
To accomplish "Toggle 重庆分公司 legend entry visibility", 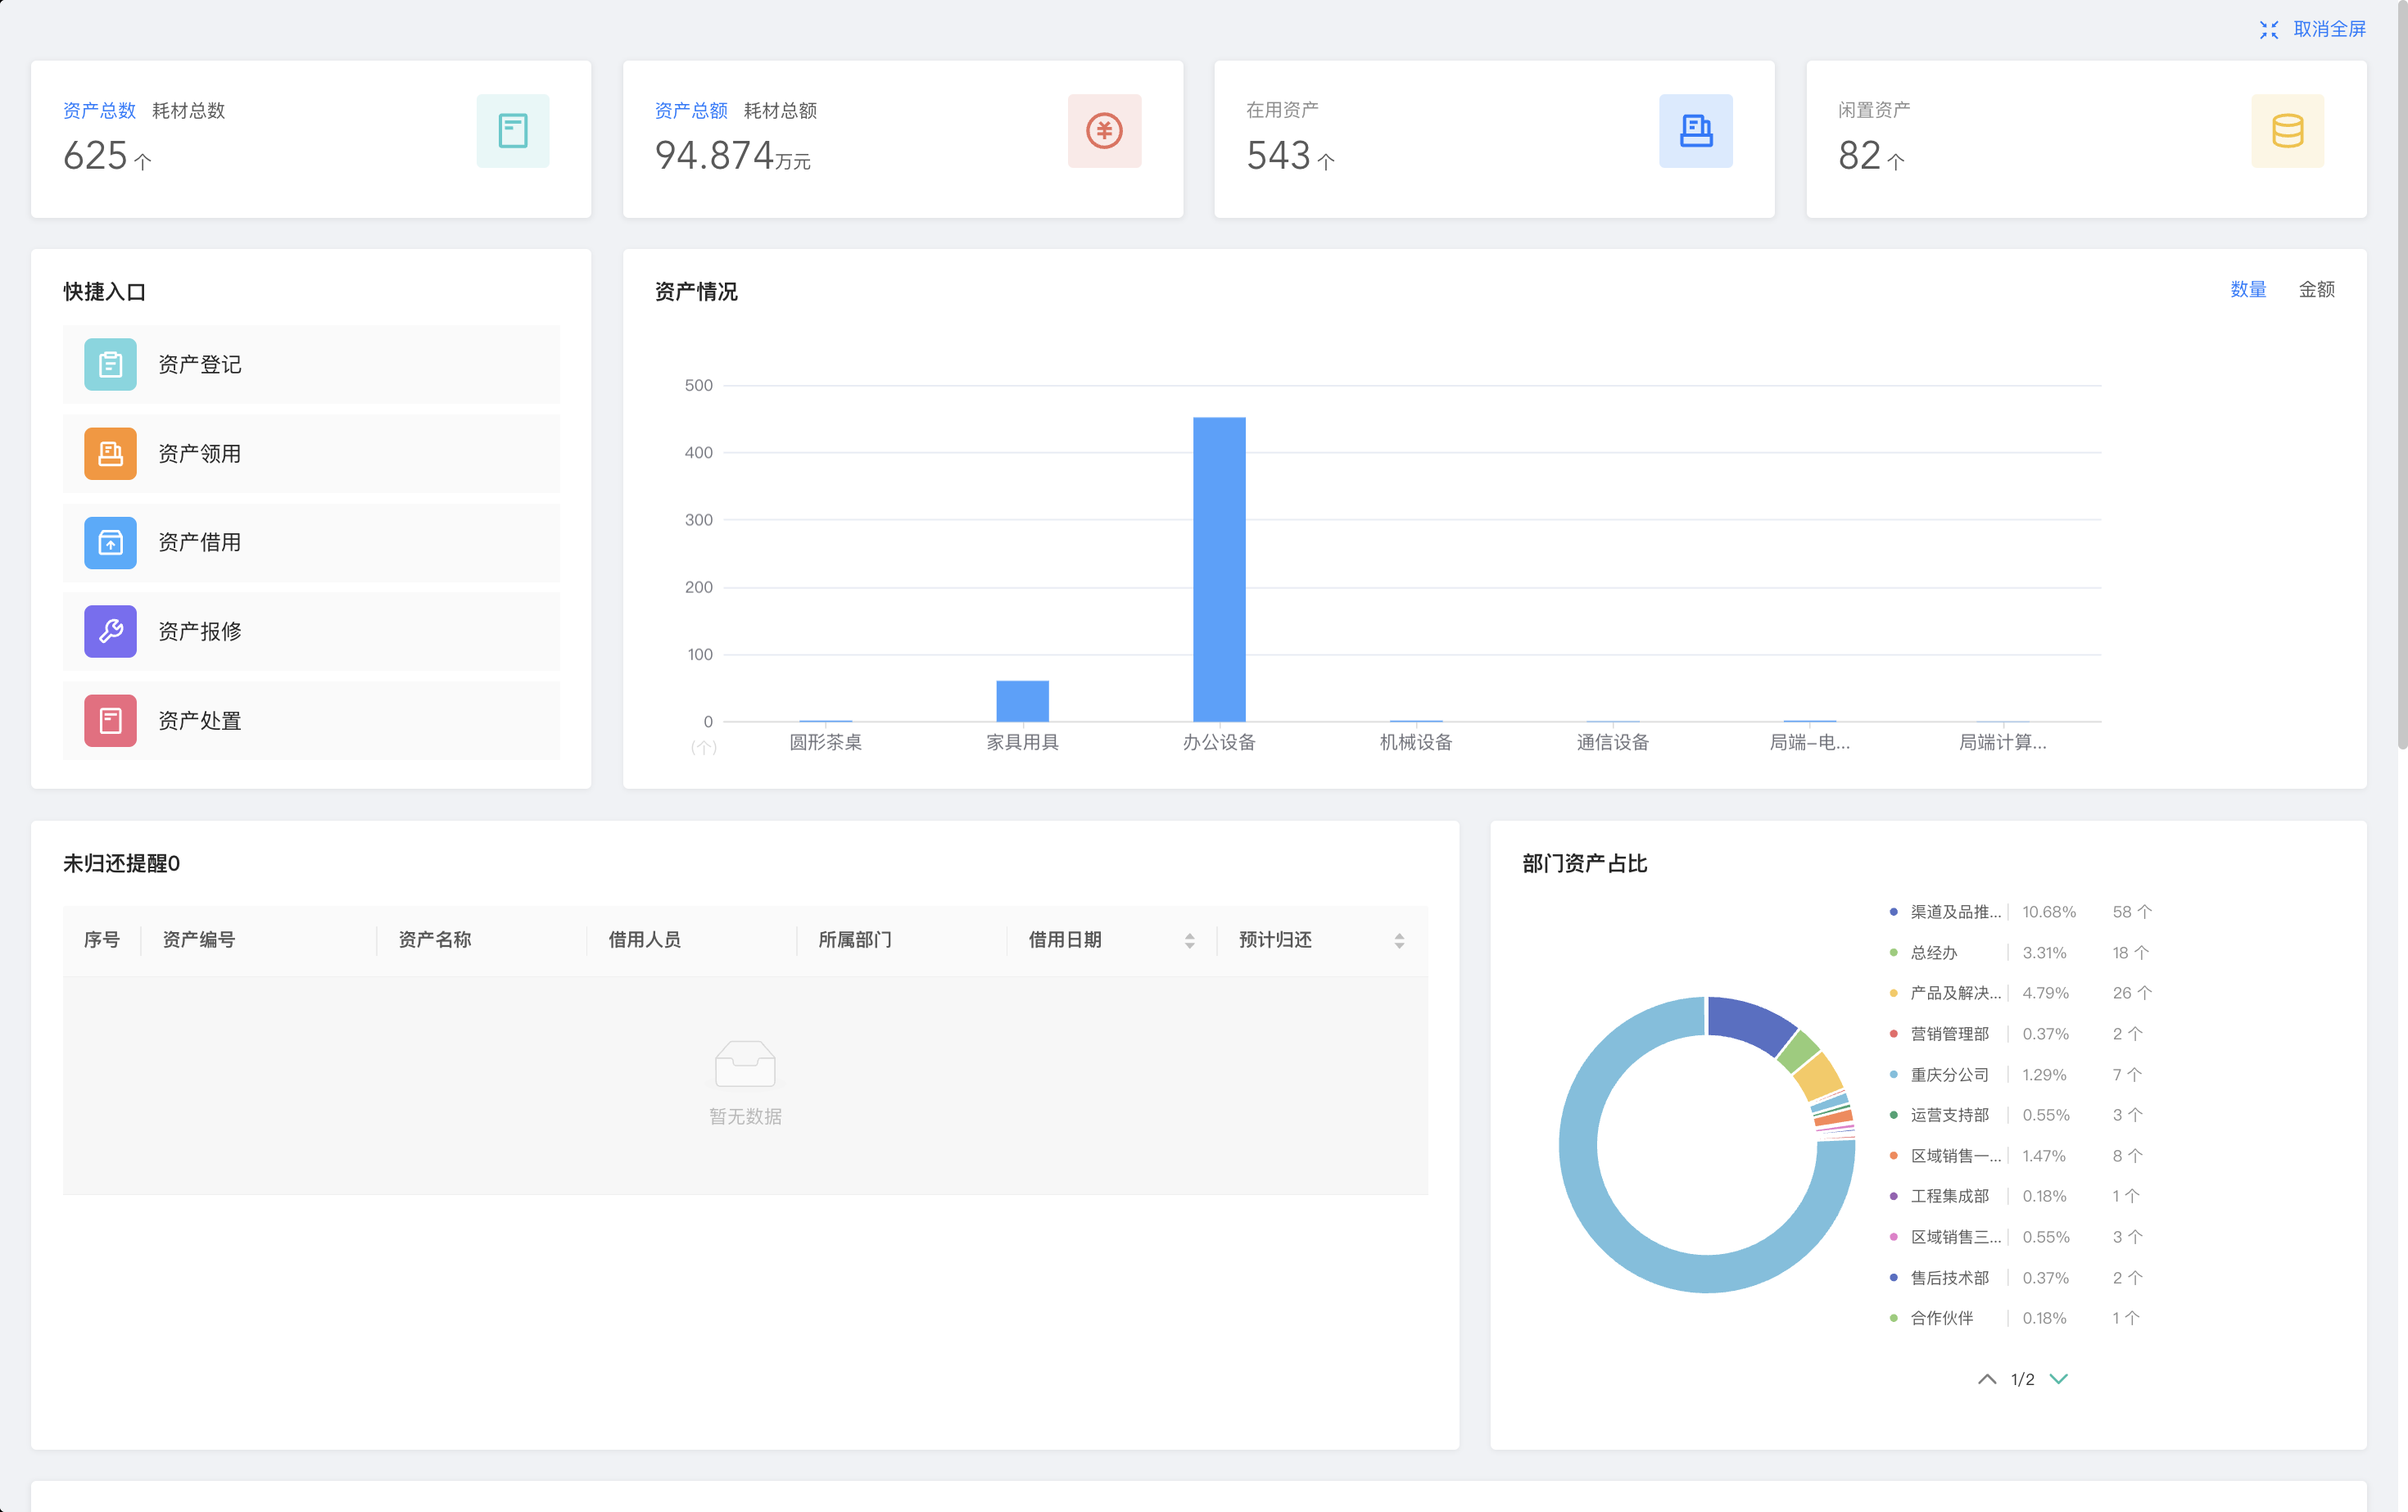I will coord(1949,1075).
